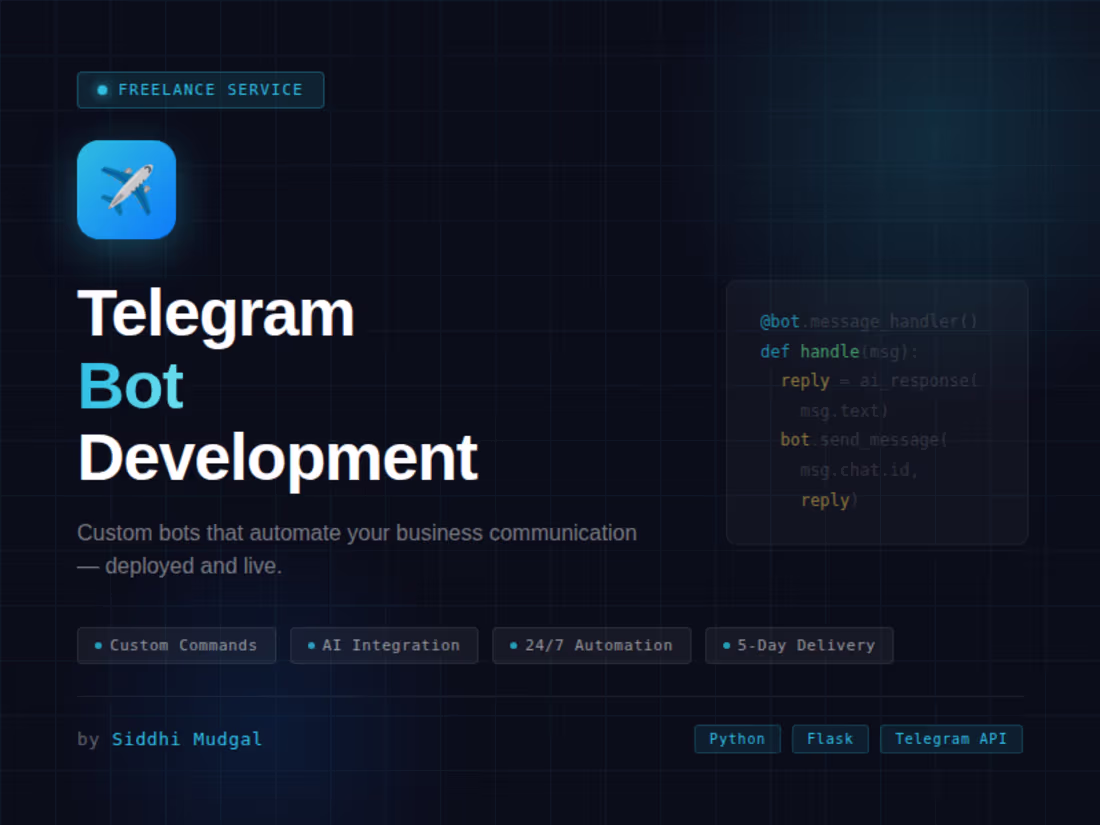Select the 5-Day Delivery tag
This screenshot has width=1100, height=825.
coord(800,645)
